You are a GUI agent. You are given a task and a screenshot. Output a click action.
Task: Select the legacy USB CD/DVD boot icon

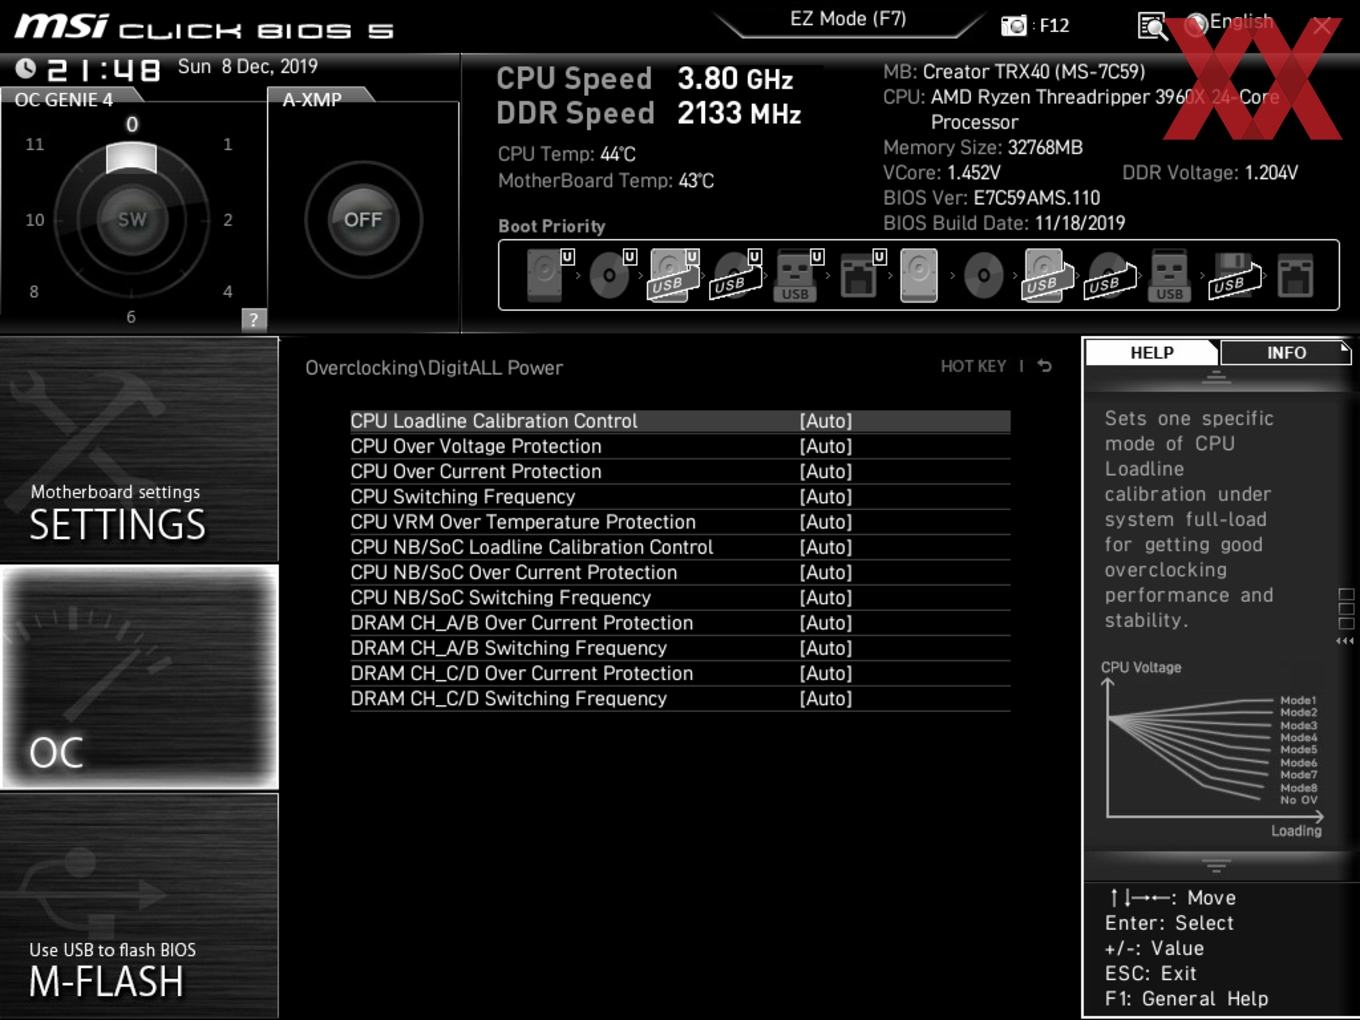pos(1109,275)
